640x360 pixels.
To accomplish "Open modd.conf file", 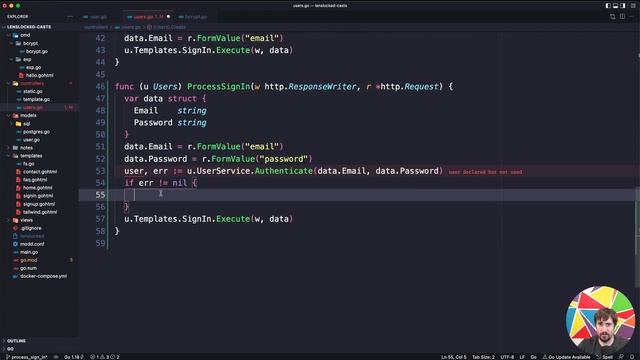I will click(32, 244).
